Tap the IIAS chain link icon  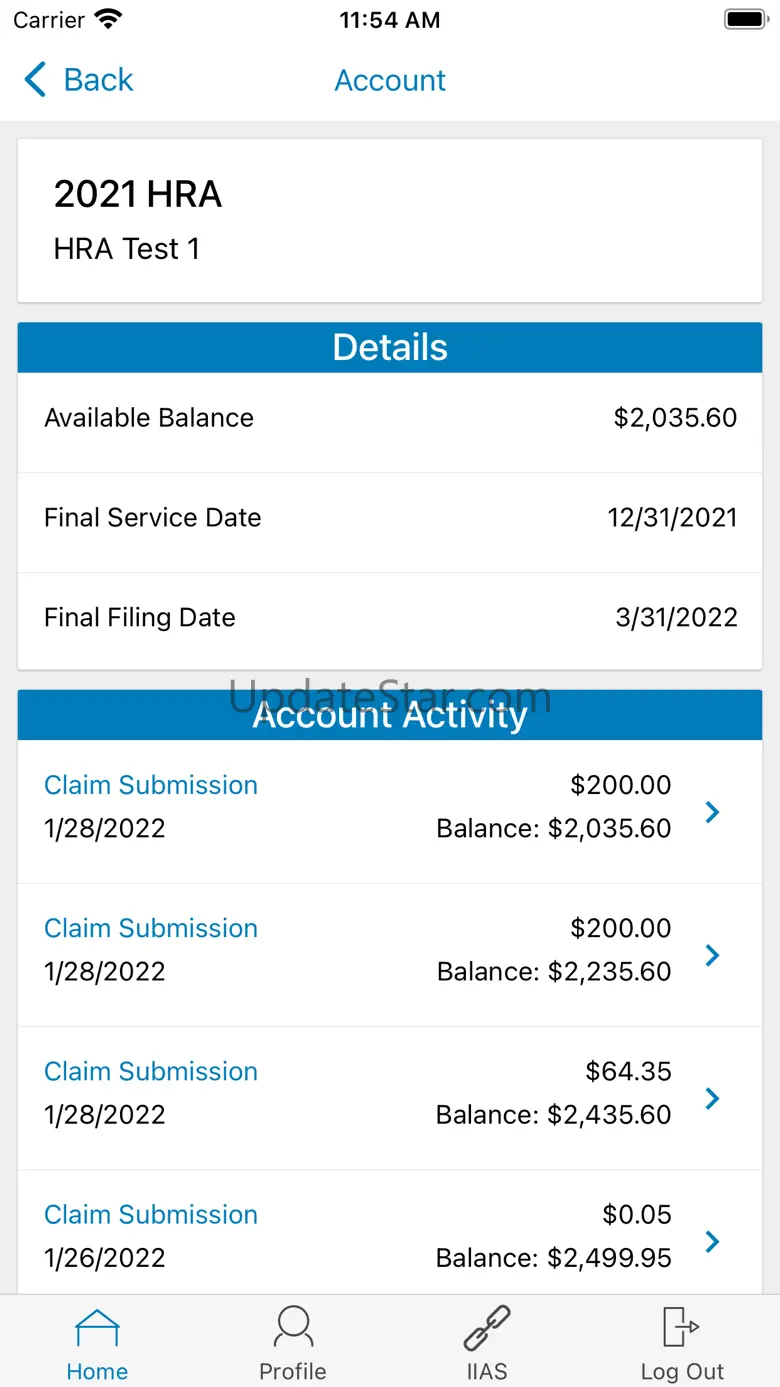[487, 1328]
